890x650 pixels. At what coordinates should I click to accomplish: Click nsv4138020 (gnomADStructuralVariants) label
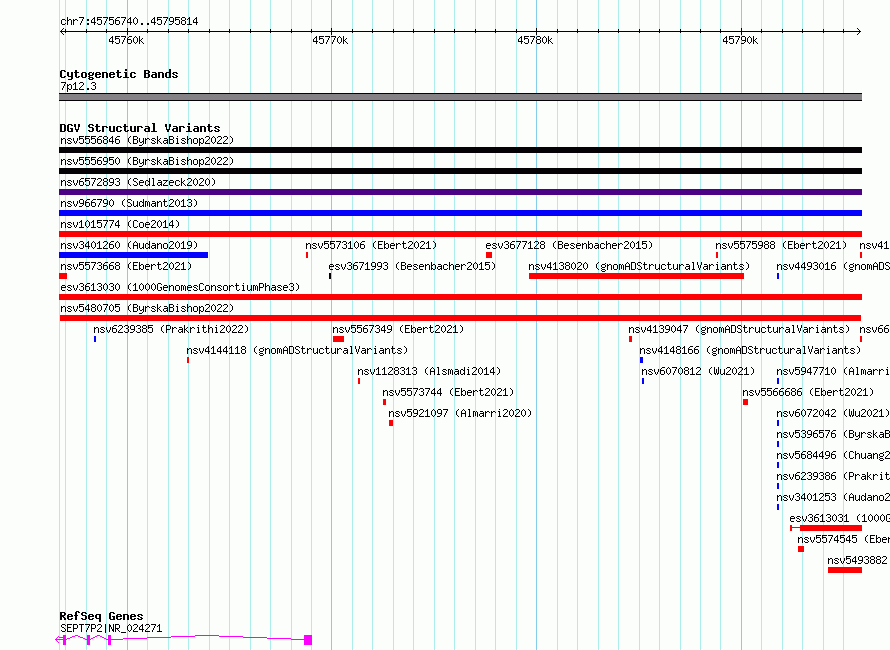pyautogui.click(x=639, y=266)
